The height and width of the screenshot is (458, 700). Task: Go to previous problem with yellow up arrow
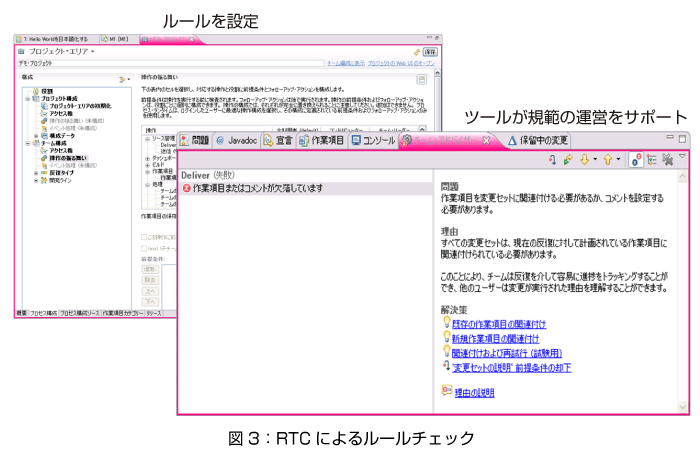coord(608,160)
